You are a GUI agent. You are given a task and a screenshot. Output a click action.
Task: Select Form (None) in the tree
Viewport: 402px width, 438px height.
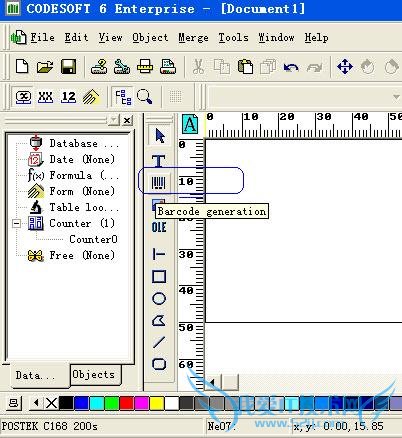click(x=72, y=191)
